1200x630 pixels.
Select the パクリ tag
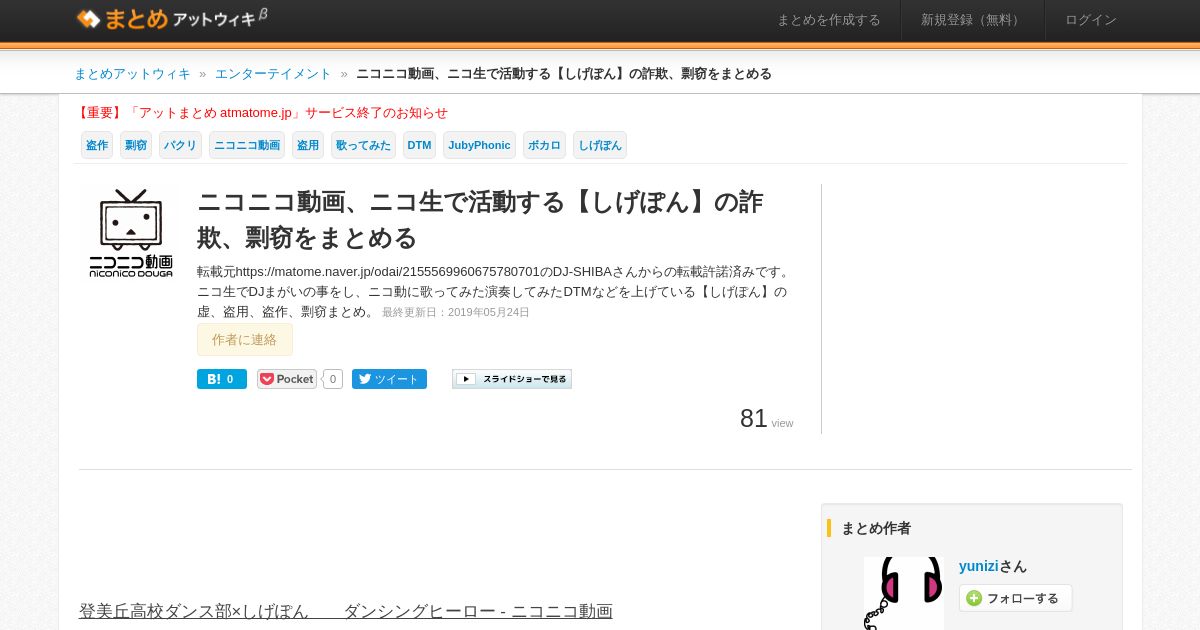point(180,145)
